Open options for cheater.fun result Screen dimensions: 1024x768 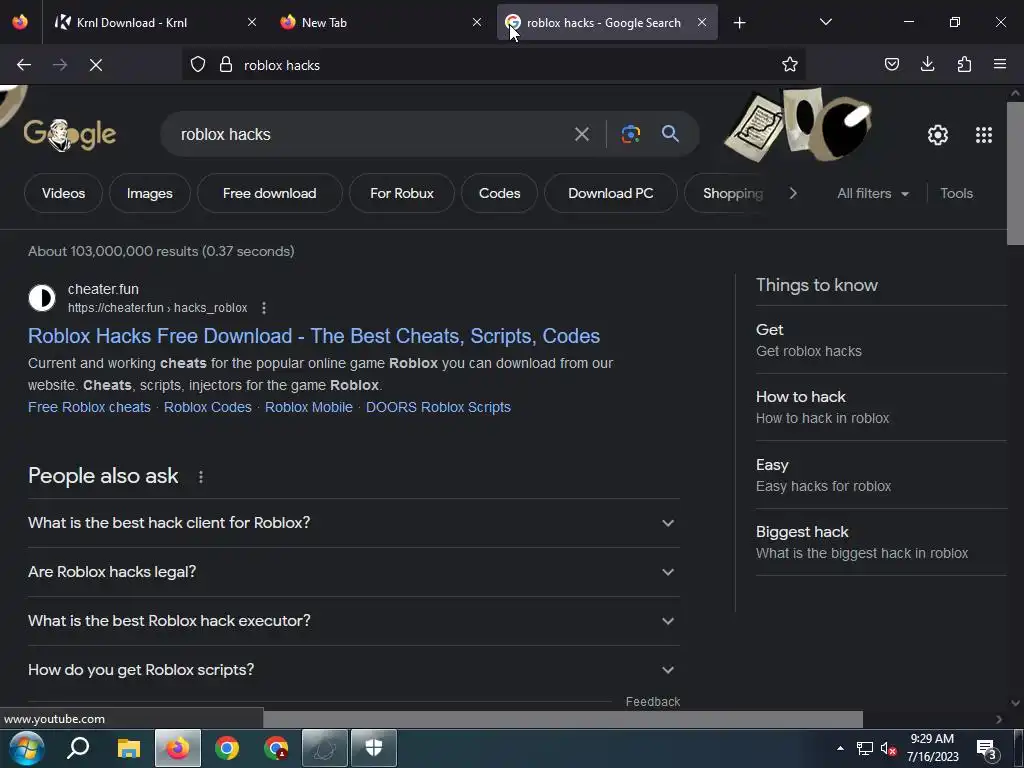[x=264, y=308]
